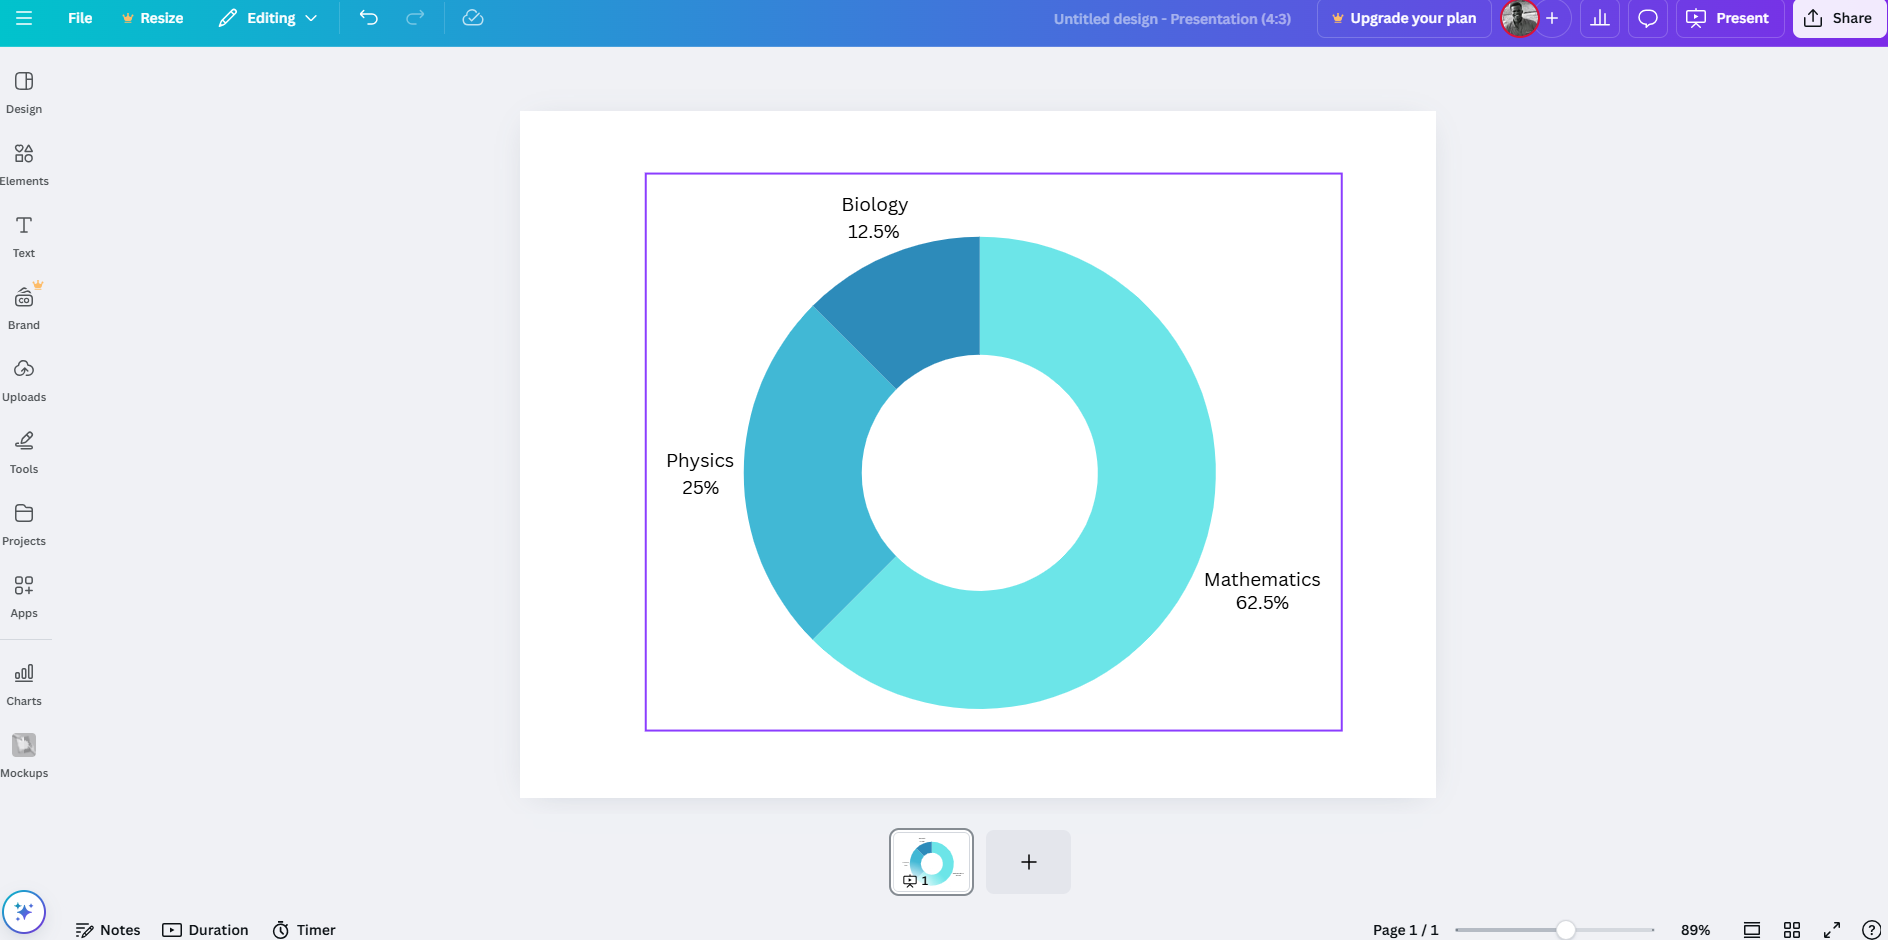
Task: Click Upgrade your plan
Action: (x=1404, y=18)
